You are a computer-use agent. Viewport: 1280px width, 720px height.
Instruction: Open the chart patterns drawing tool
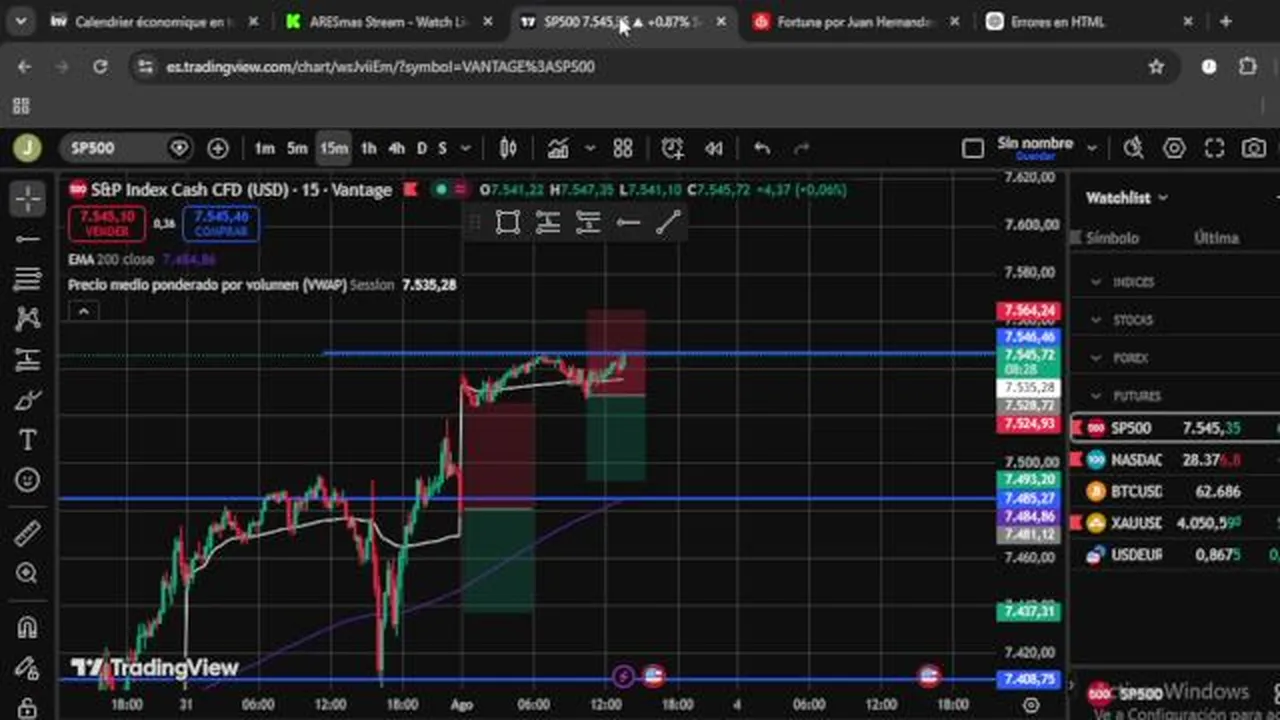click(28, 319)
